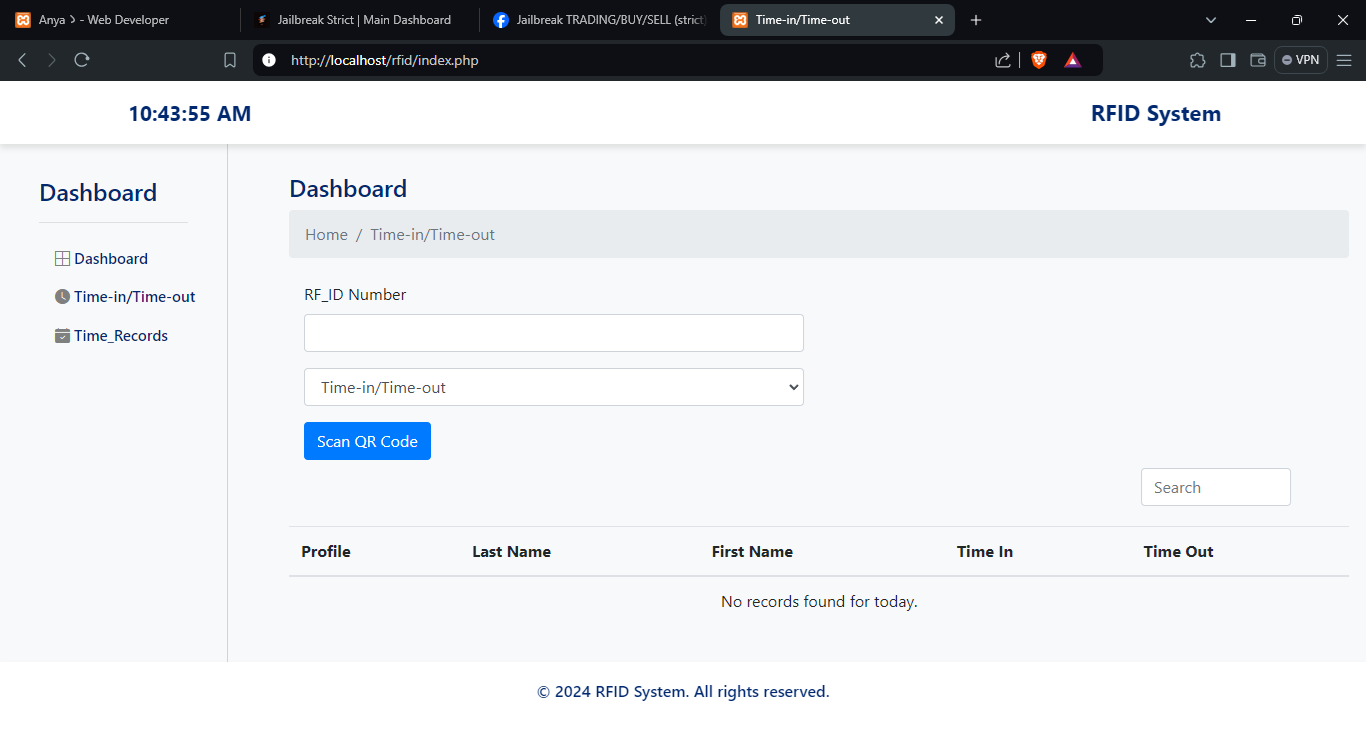
Task: Click the share page icon in address bar
Action: tap(1003, 60)
